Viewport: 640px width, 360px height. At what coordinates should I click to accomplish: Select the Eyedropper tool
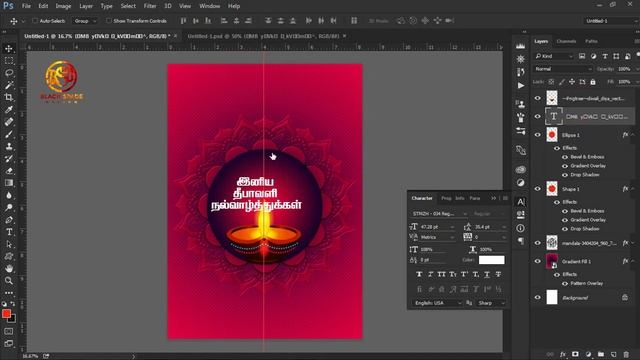[x=9, y=109]
